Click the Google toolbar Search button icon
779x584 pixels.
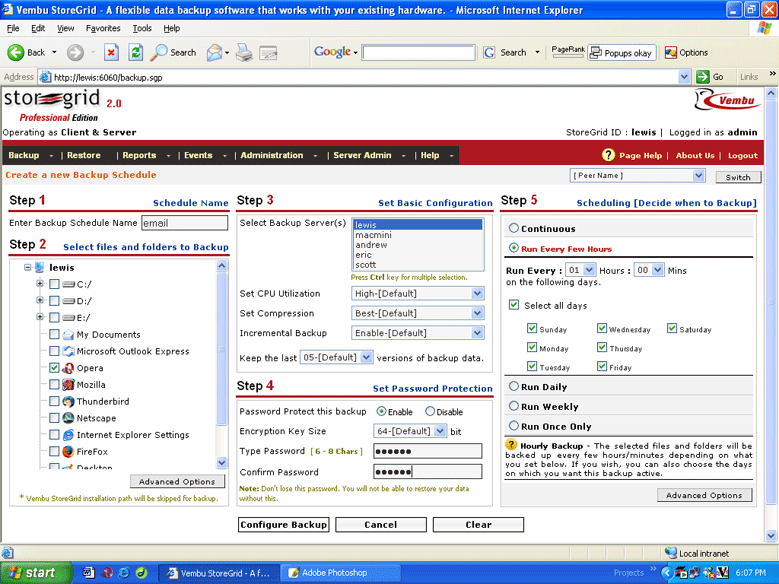click(489, 52)
